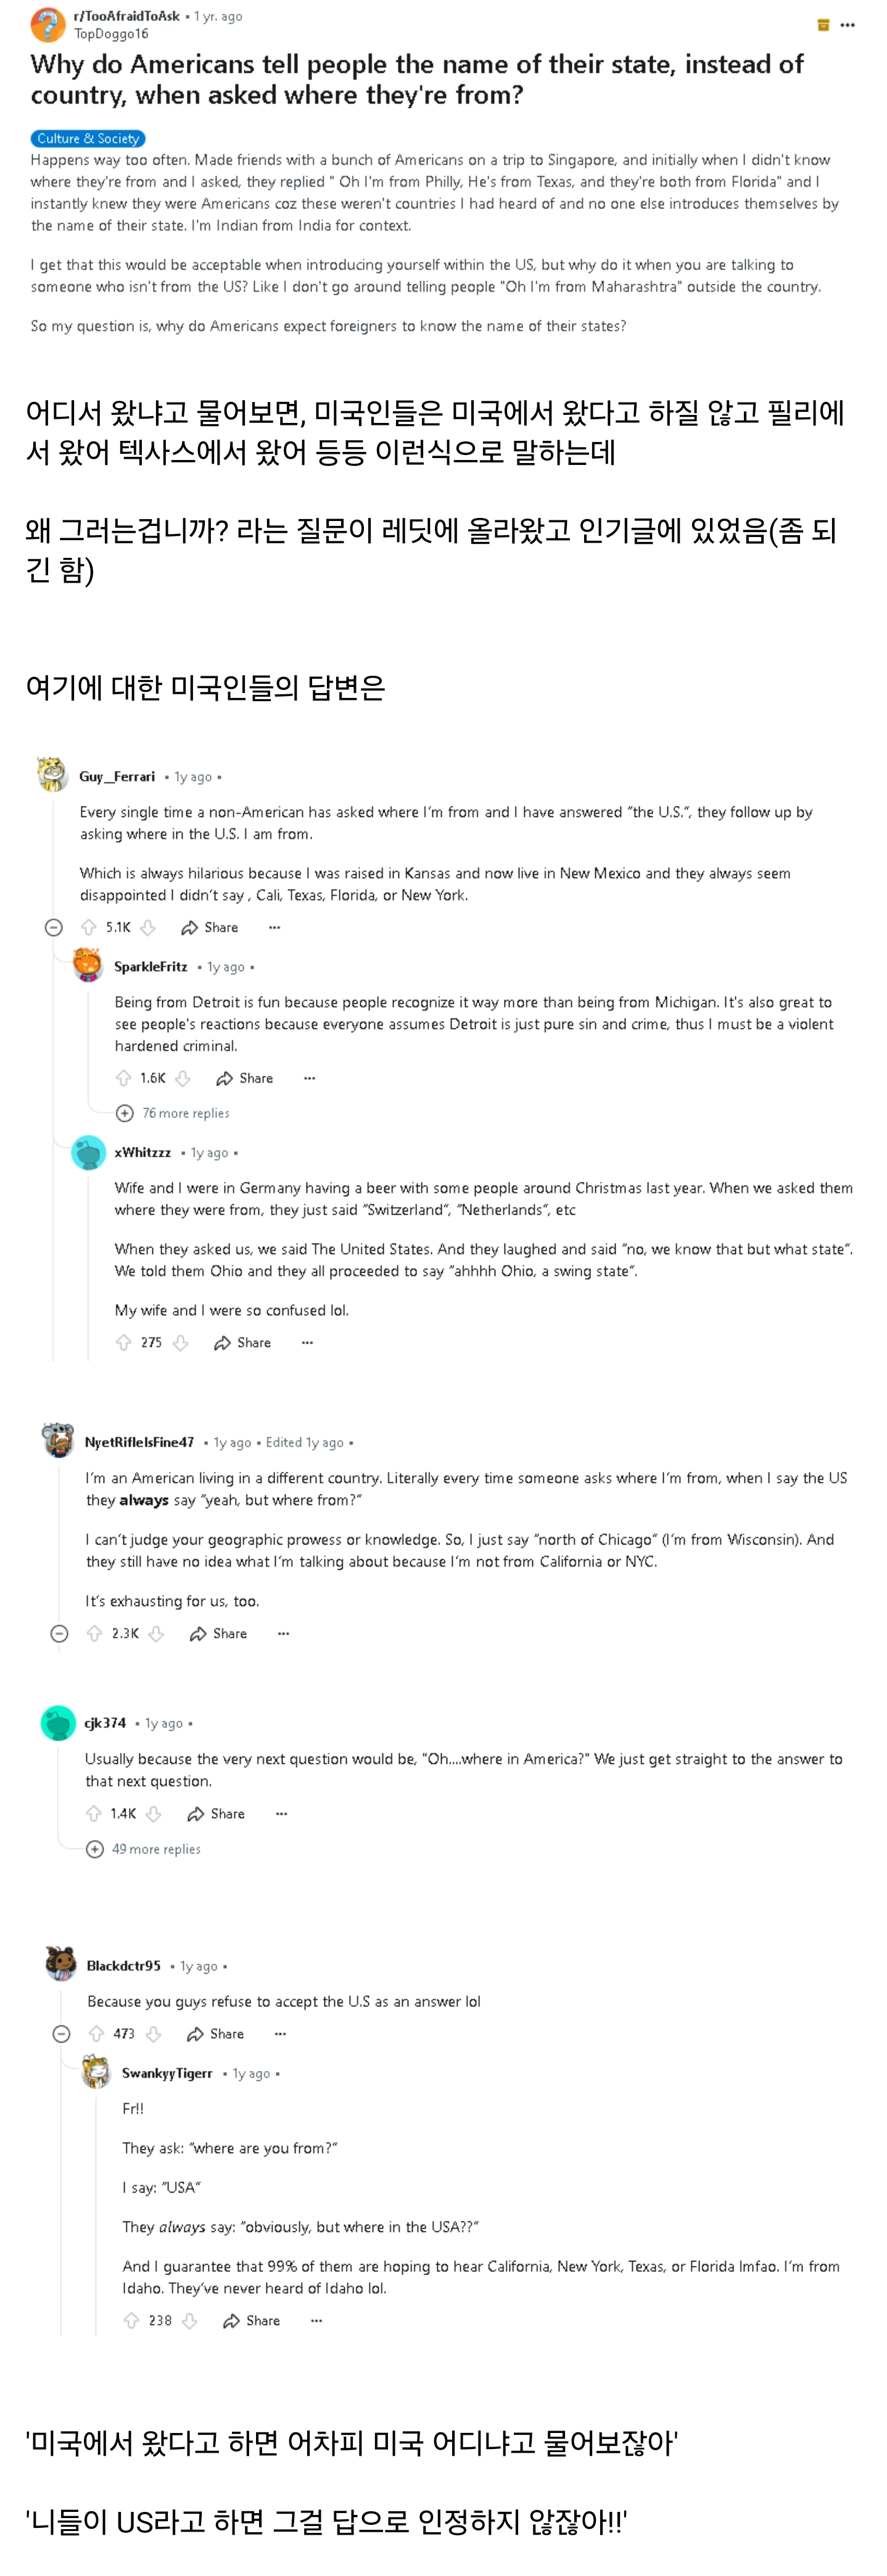Open more options on SparkleFritz's comment

click(x=309, y=1078)
